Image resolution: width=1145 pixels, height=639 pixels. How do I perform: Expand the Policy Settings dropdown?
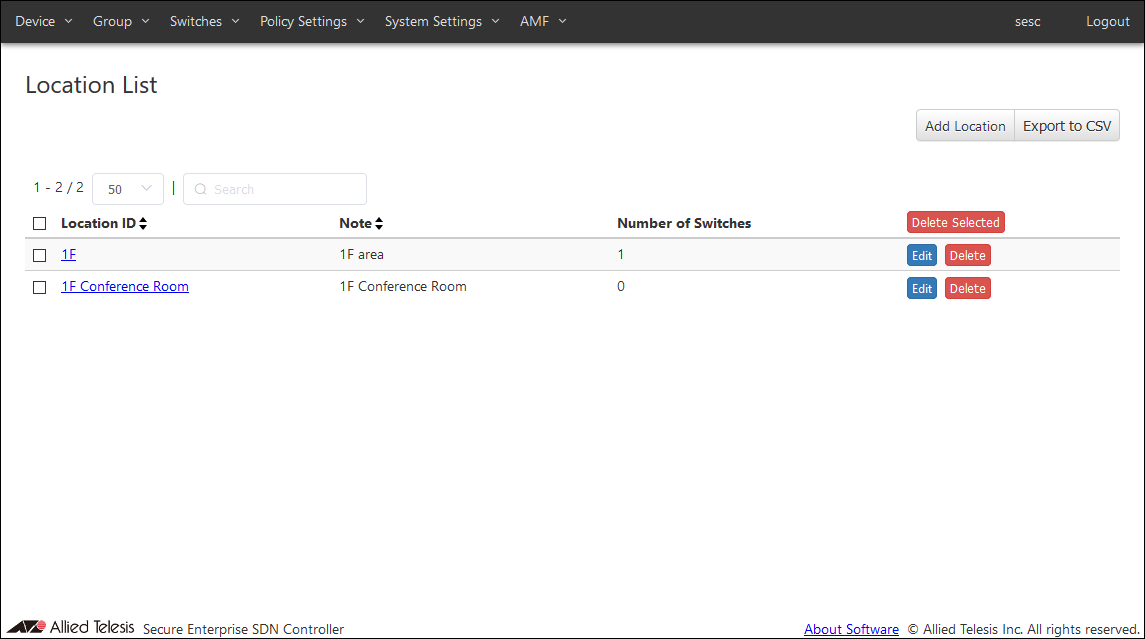312,21
